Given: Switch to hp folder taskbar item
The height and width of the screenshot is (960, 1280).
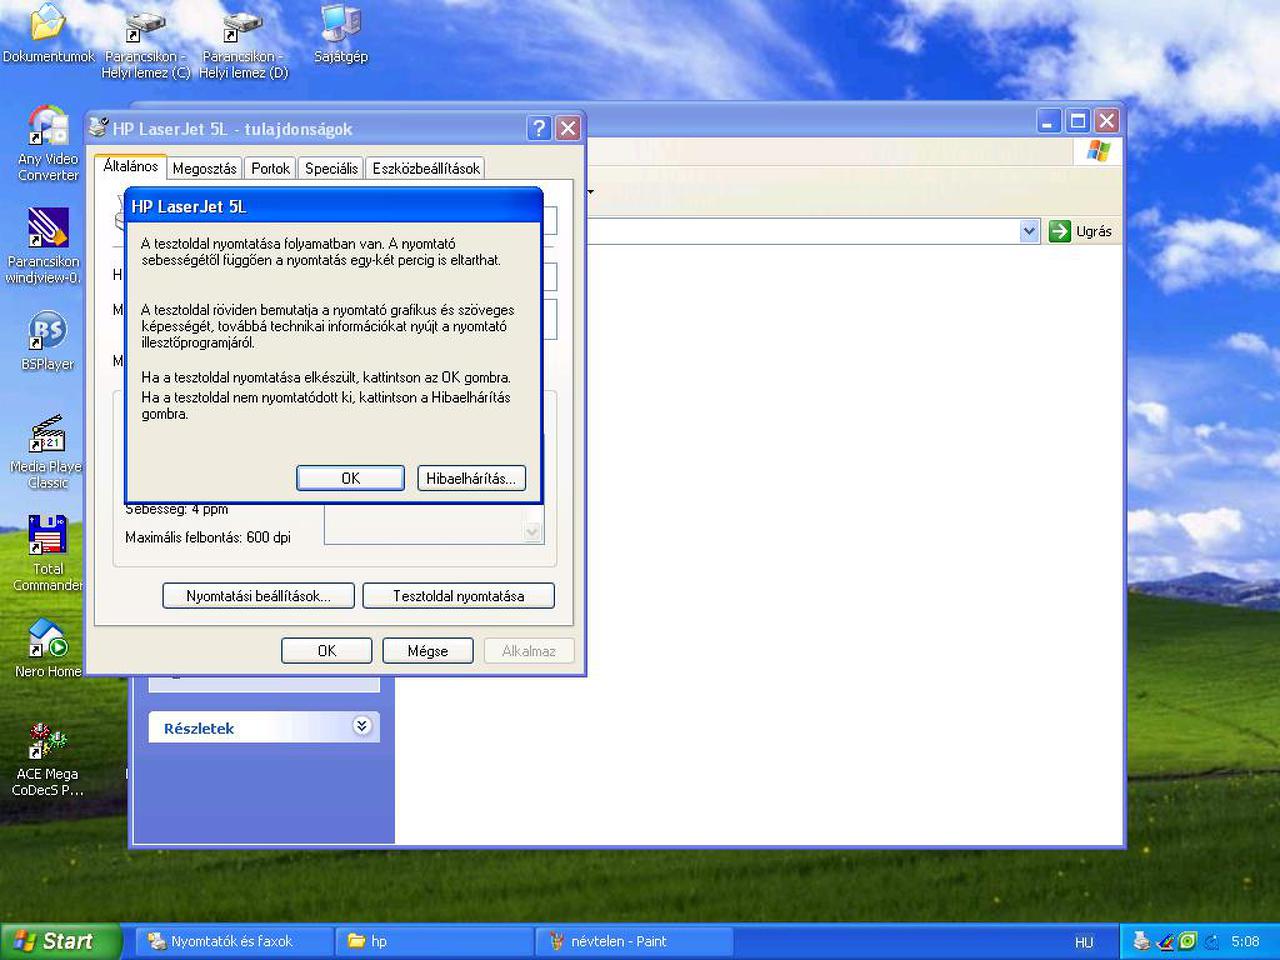Looking at the screenshot, I should (x=434, y=941).
